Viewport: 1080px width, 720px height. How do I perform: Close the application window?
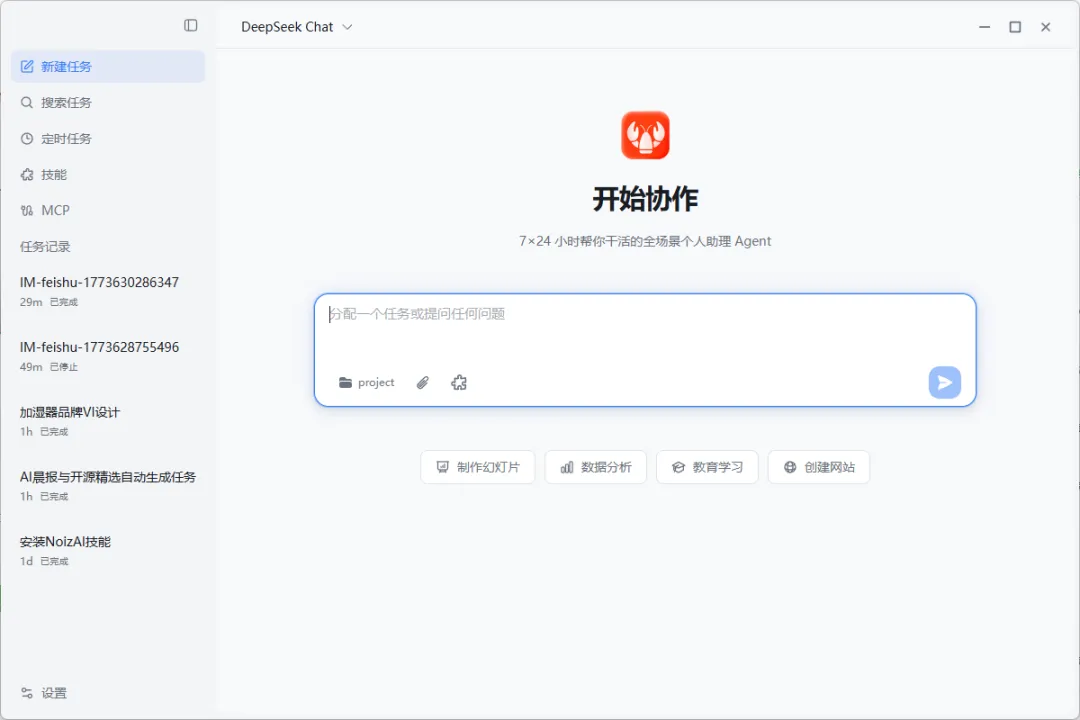[x=1046, y=27]
